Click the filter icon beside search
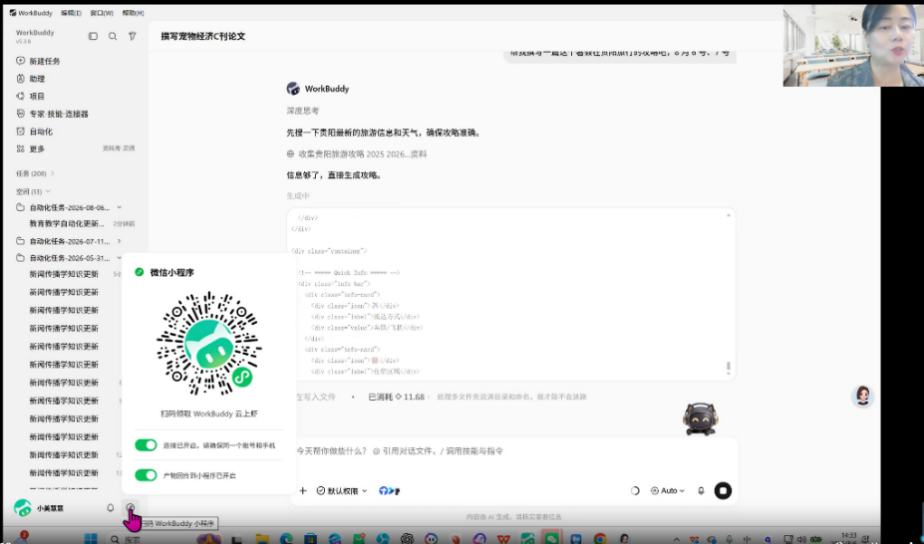The width and height of the screenshot is (924, 544). coord(133,36)
